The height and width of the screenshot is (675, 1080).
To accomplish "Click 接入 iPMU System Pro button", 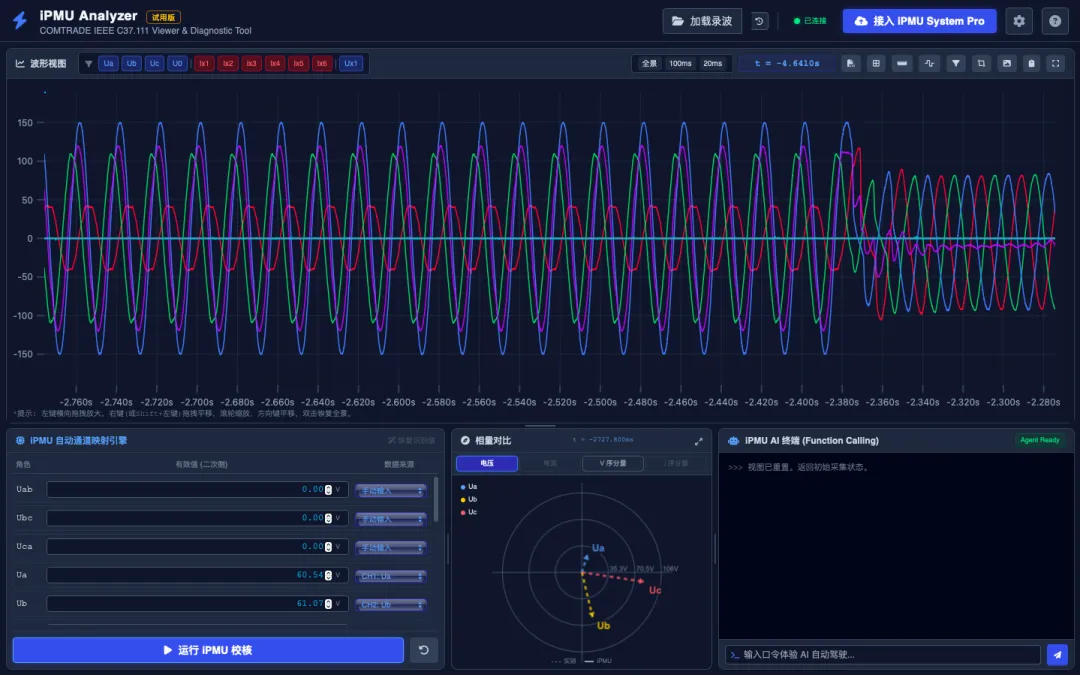I will (x=920, y=21).
